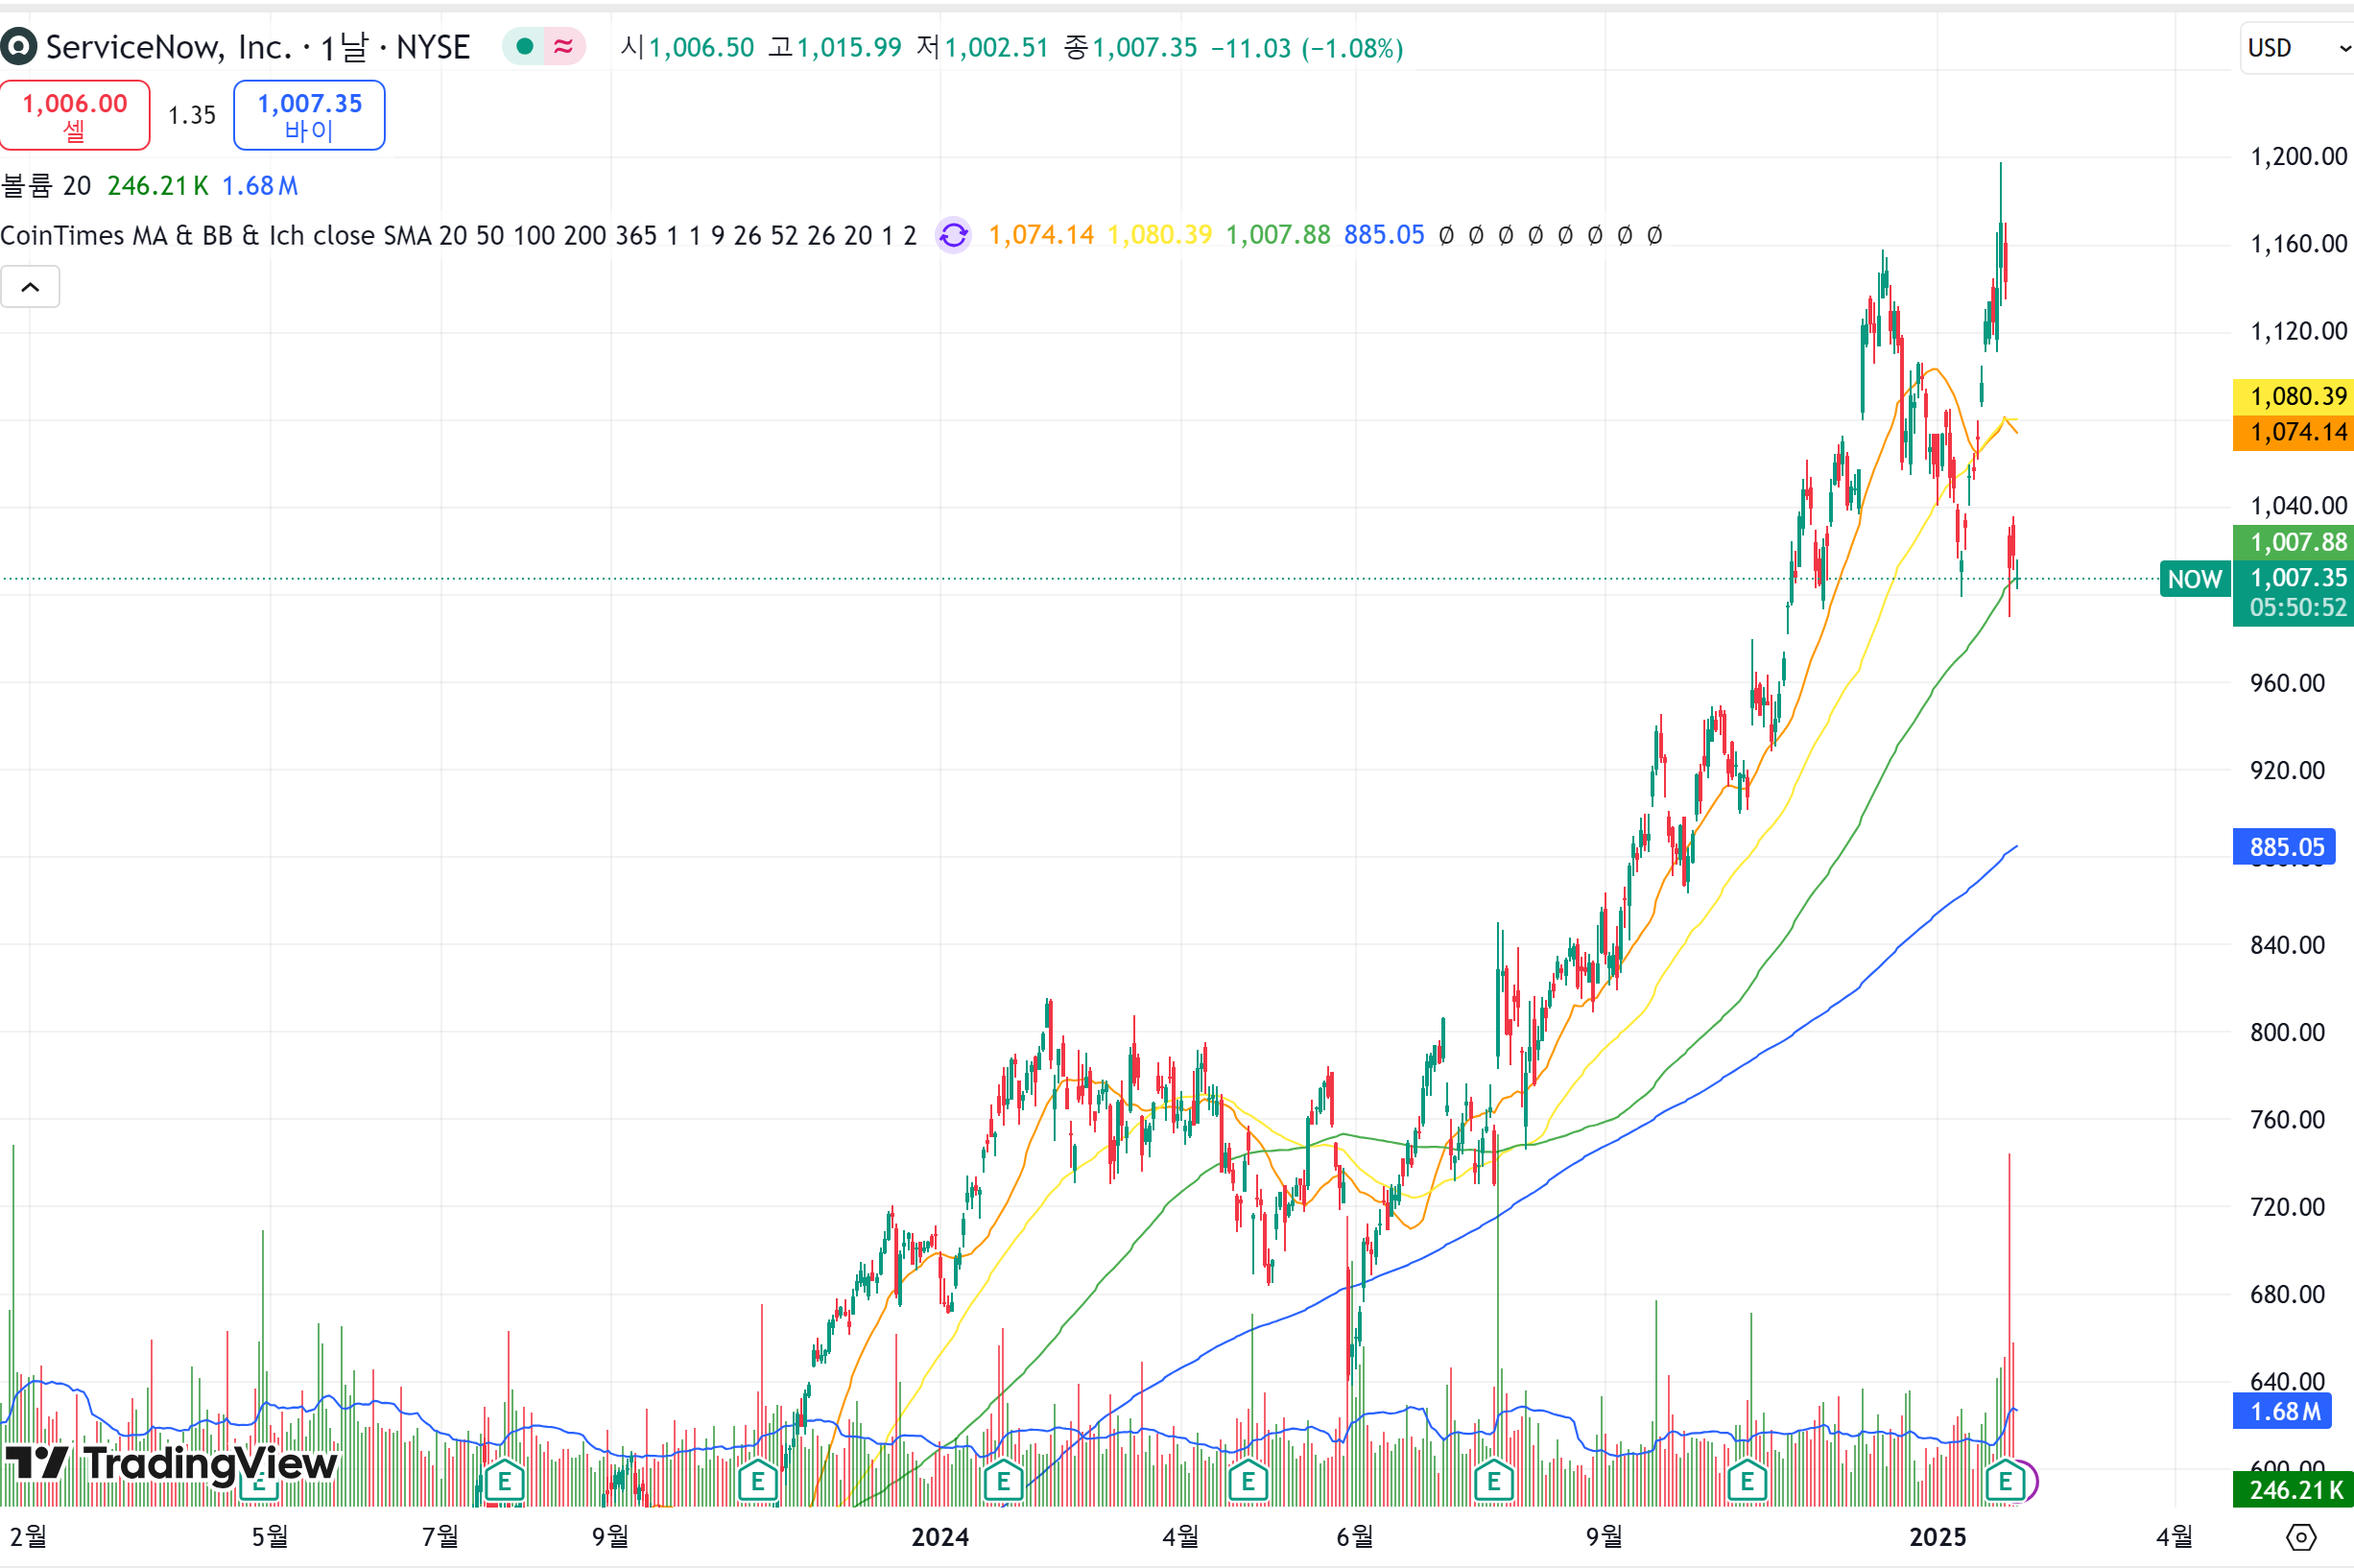Click the ServiceNow round logo icon
This screenshot has height=1568, width=2354.
tap(18, 46)
